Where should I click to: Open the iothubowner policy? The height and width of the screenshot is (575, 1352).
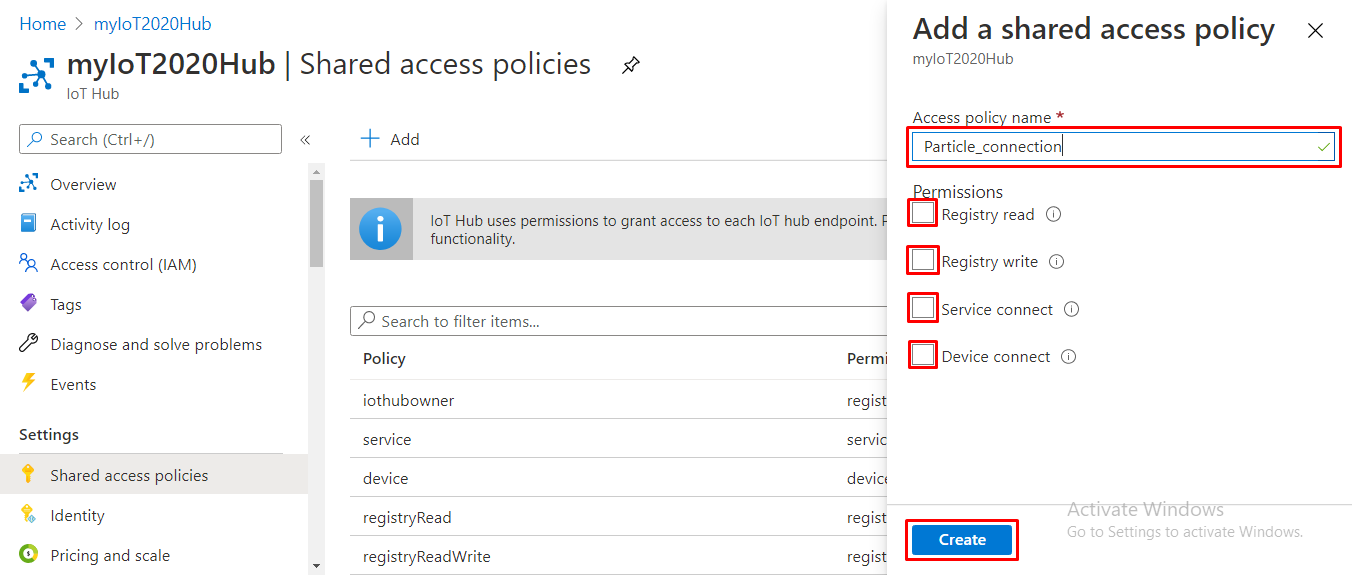408,400
